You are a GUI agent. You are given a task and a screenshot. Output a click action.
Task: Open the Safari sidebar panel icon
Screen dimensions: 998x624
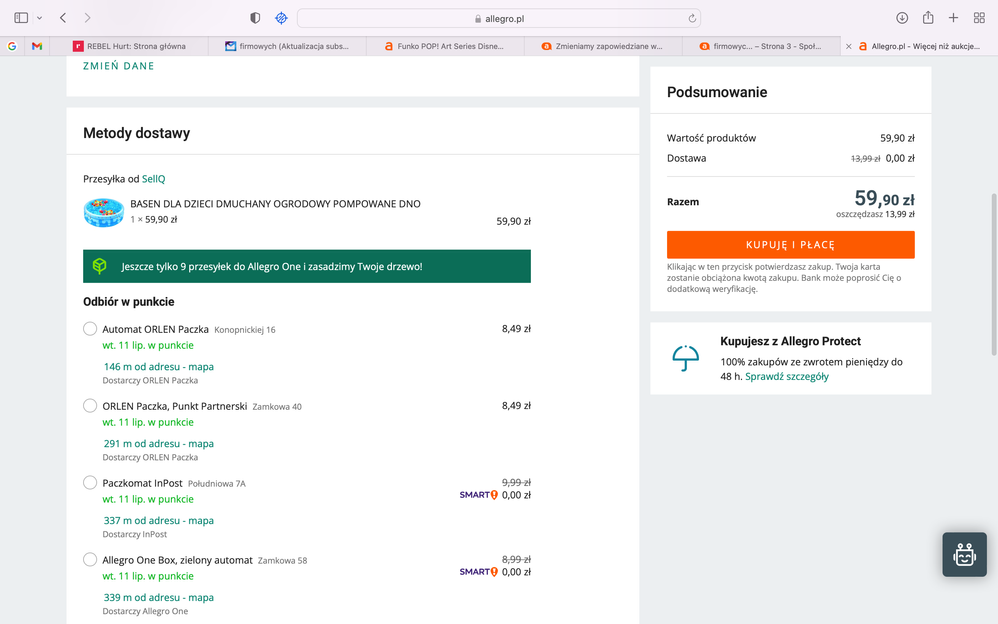[21, 18]
